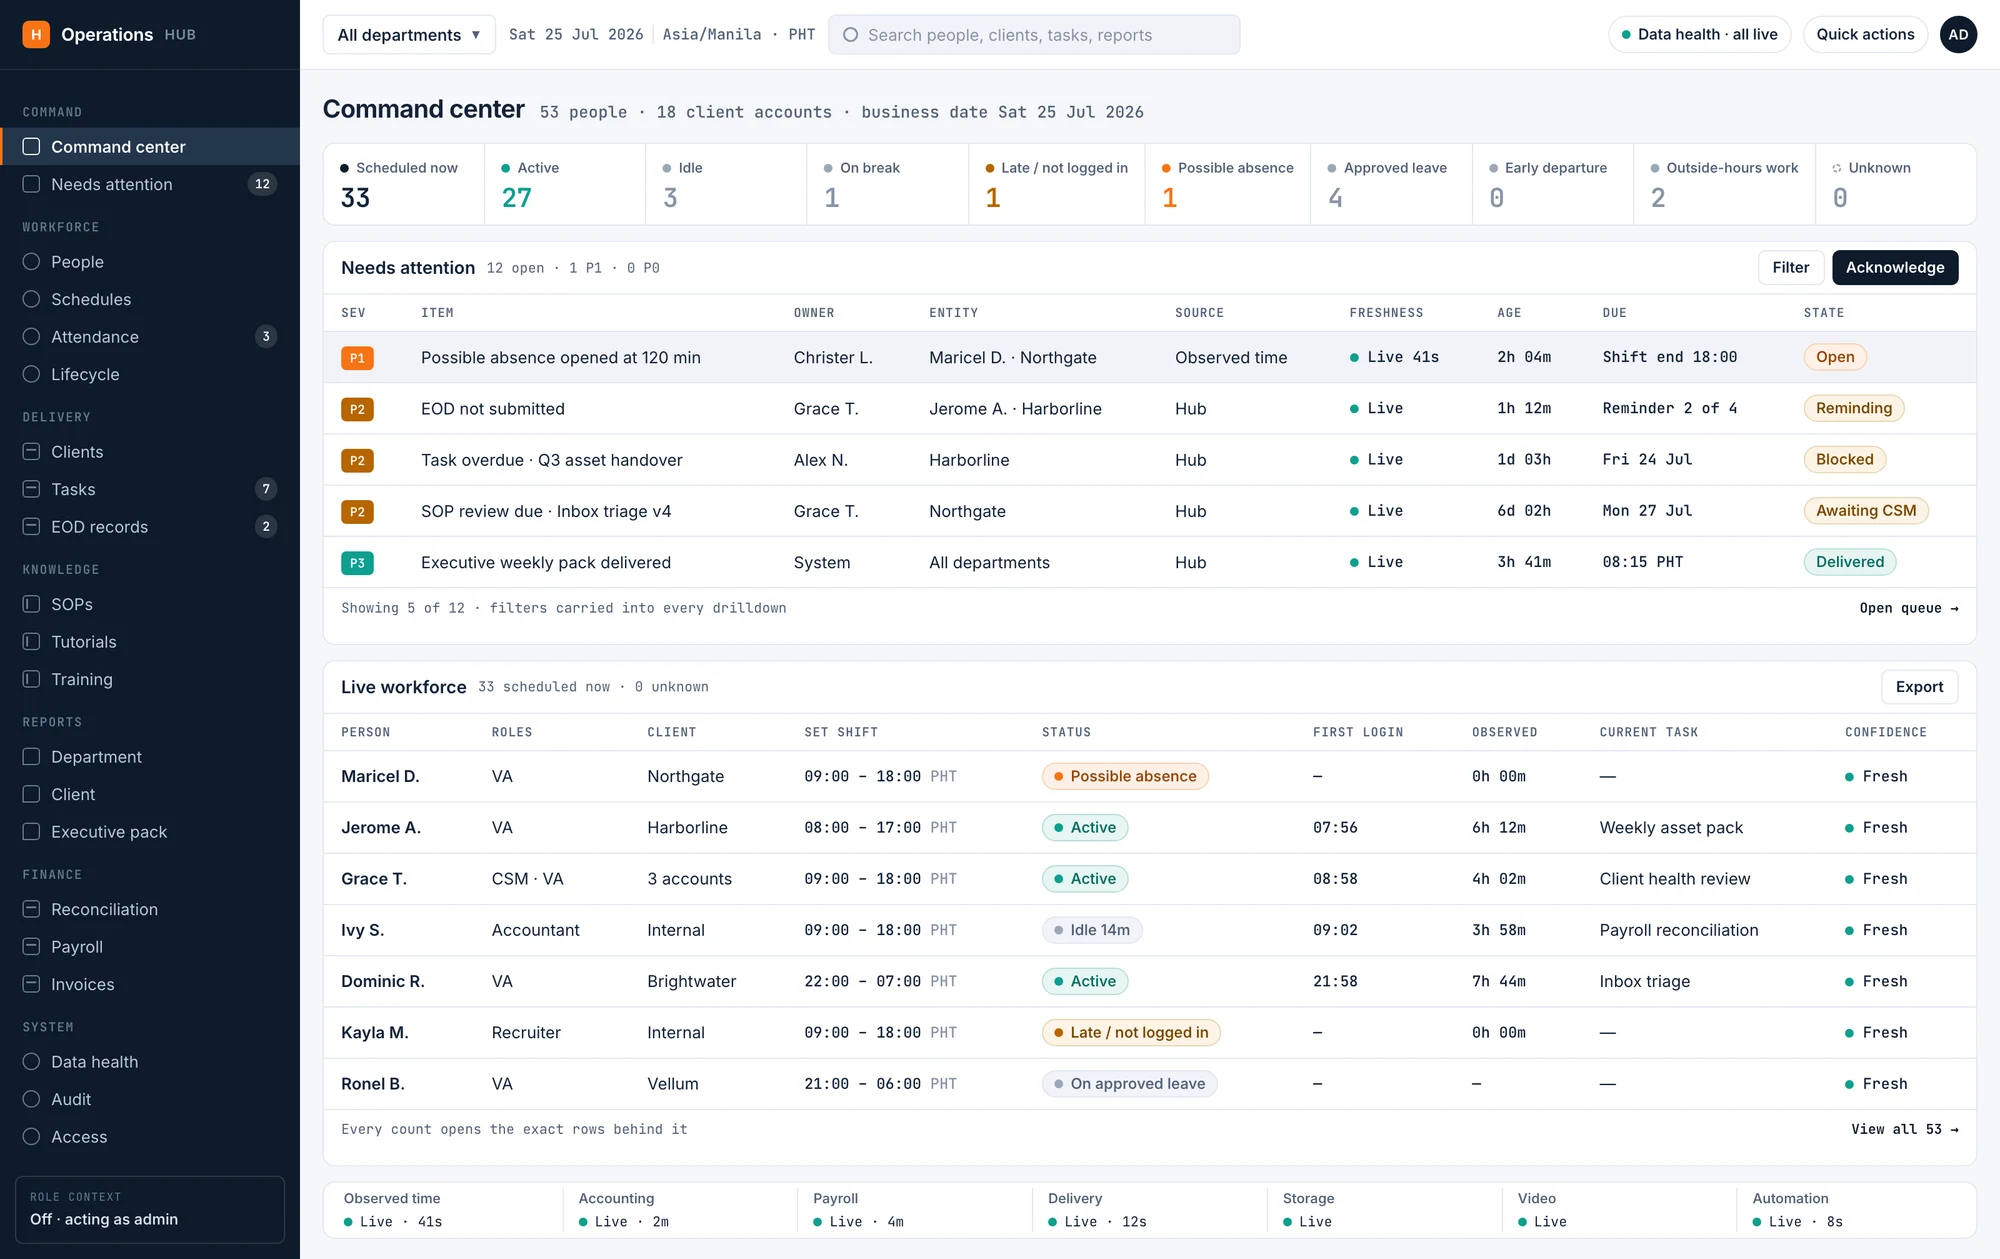Click the Payroll sidebar icon

click(x=31, y=947)
